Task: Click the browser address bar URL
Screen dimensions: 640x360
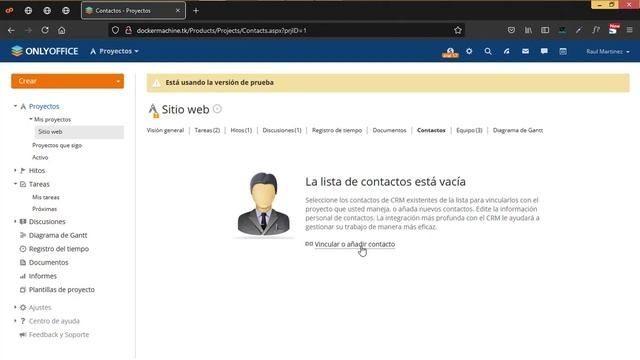Action: pos(222,30)
